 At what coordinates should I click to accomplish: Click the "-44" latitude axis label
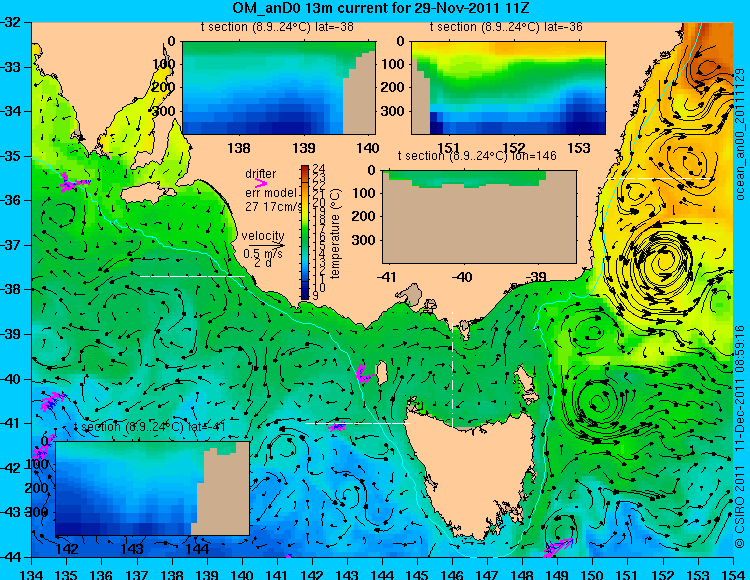[11, 557]
